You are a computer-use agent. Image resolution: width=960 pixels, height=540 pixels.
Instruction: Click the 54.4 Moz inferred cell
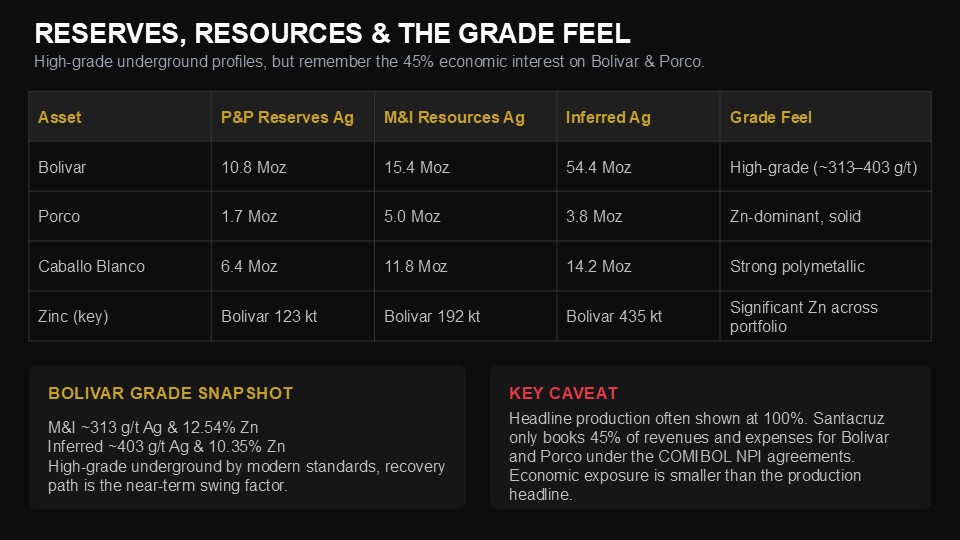coord(598,167)
